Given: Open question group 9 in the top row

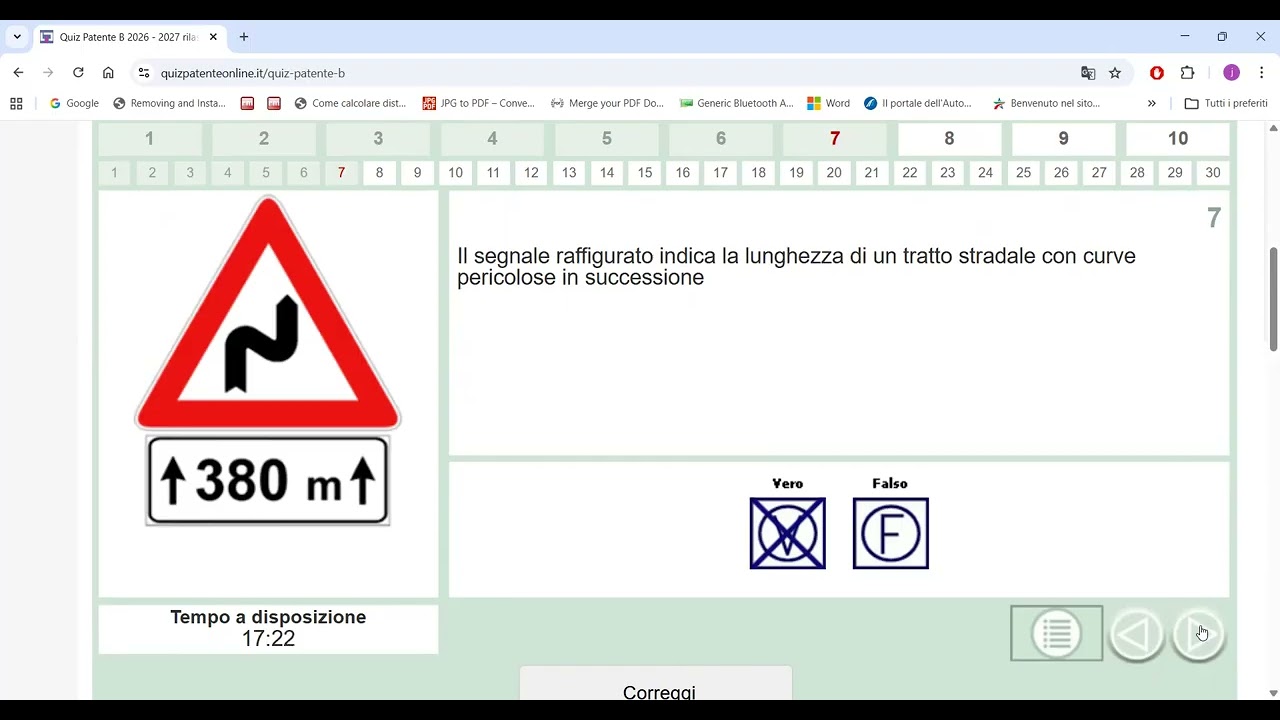Looking at the screenshot, I should pos(1063,139).
